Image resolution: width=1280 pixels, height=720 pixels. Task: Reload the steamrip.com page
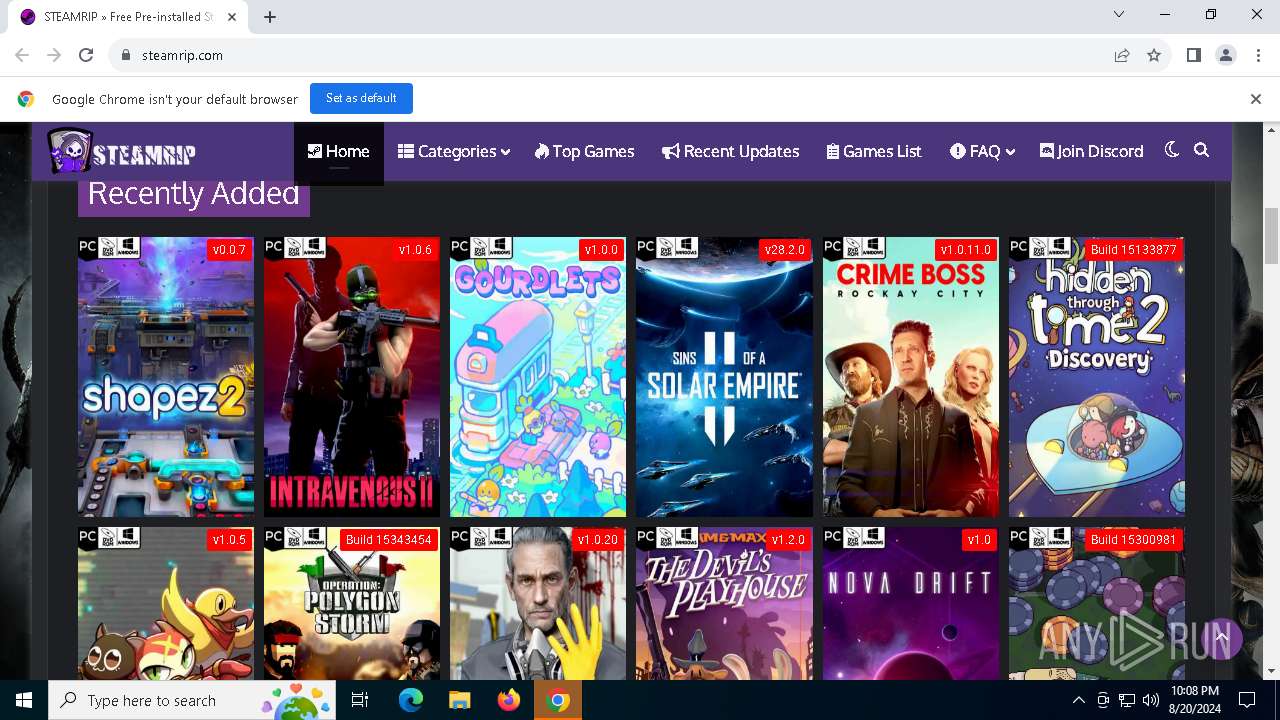click(86, 55)
